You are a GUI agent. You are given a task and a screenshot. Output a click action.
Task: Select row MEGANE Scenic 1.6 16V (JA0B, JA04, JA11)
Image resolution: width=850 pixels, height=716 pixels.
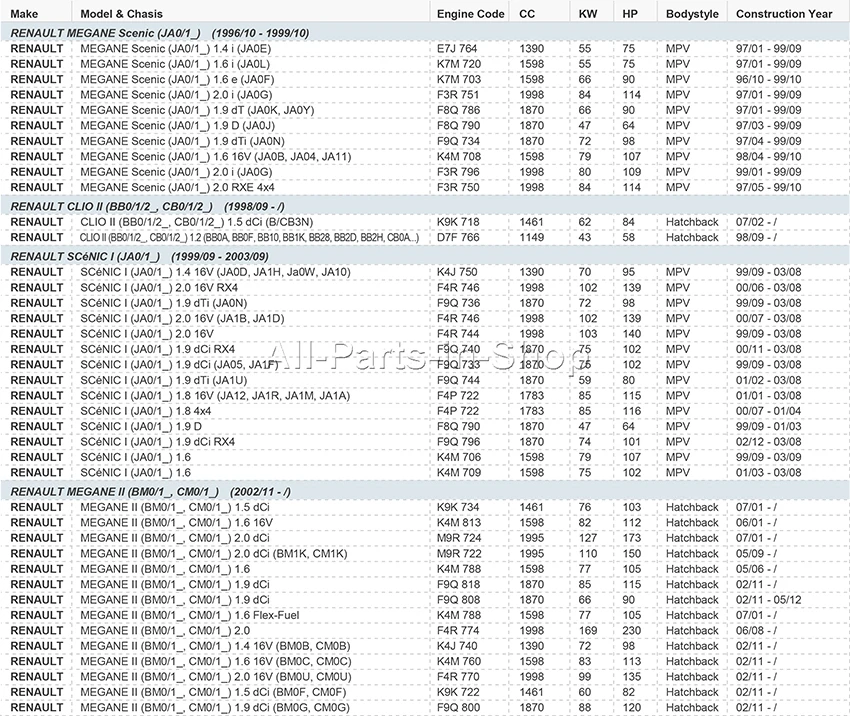click(x=425, y=156)
